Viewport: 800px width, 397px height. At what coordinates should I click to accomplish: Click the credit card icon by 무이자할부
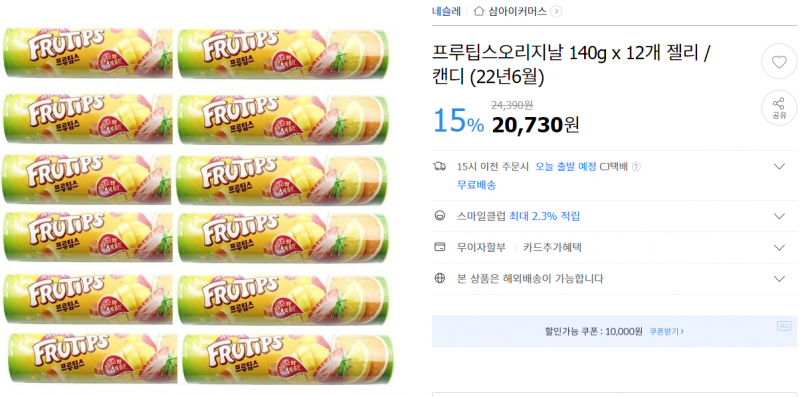tap(439, 247)
